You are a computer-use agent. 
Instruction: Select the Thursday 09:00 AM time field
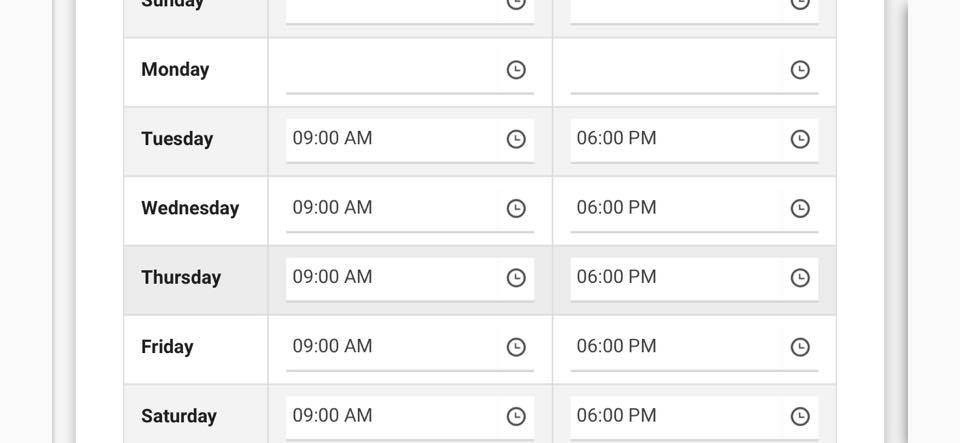pos(390,278)
